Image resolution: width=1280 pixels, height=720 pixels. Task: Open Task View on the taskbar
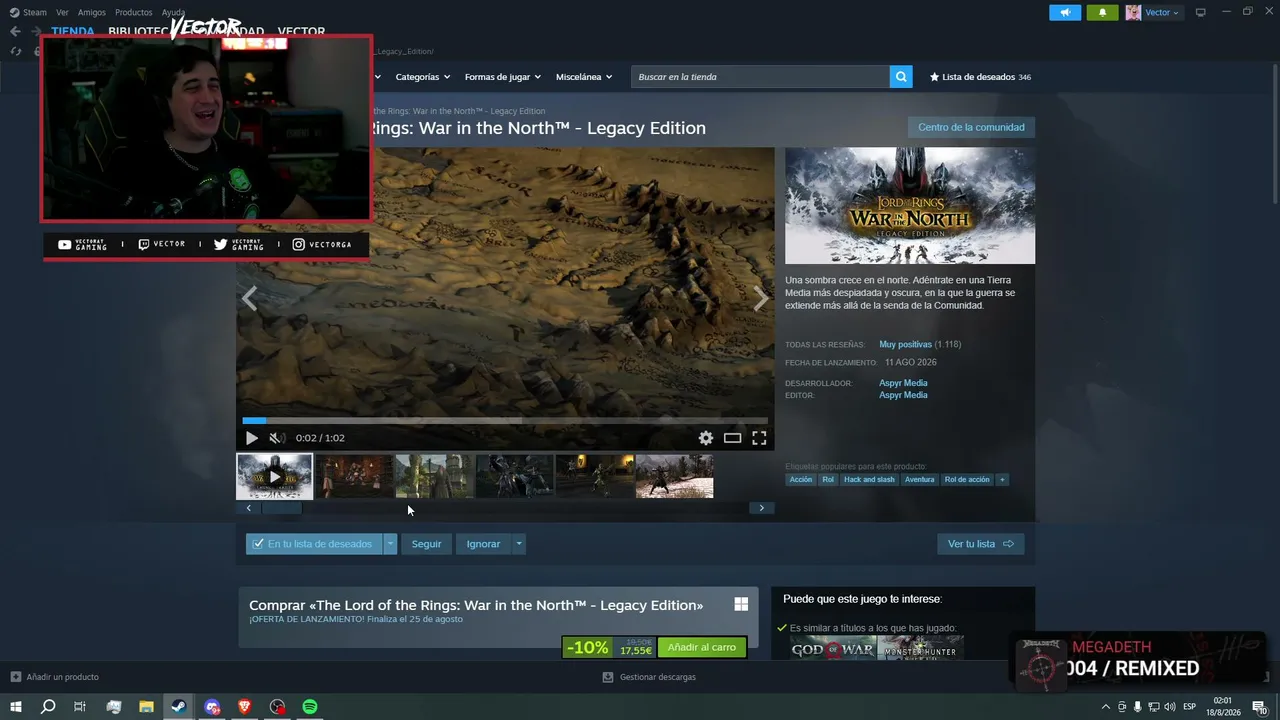[x=80, y=707]
